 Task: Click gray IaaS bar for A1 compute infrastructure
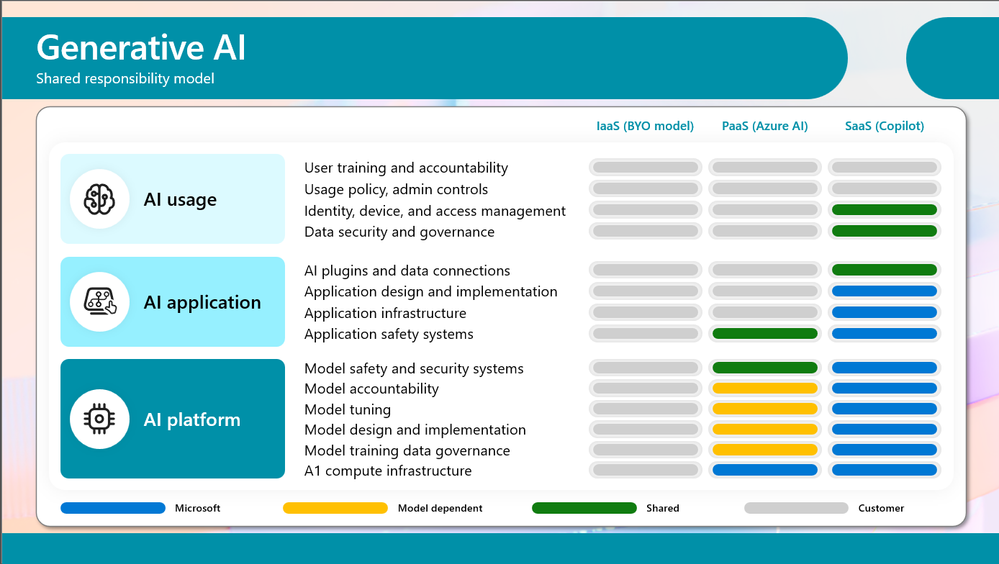(645, 470)
